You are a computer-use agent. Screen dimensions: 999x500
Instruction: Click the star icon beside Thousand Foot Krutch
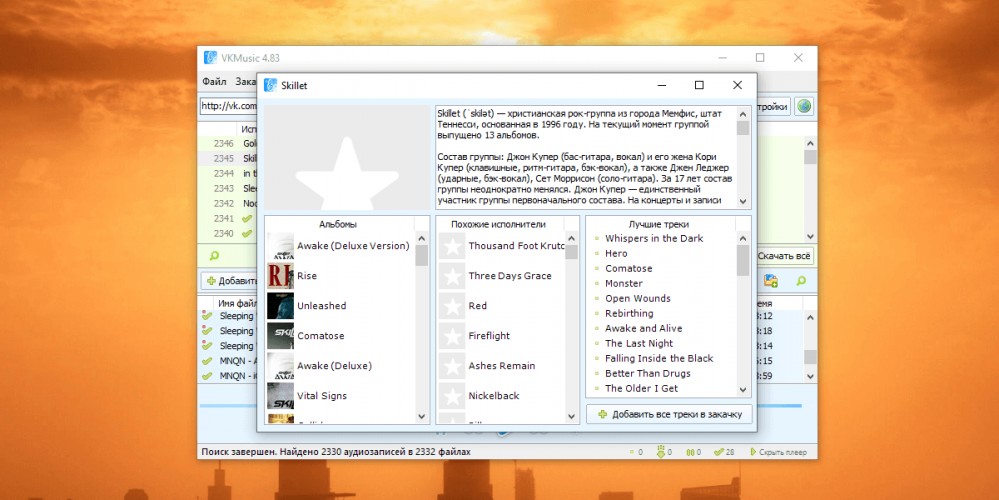pos(452,246)
